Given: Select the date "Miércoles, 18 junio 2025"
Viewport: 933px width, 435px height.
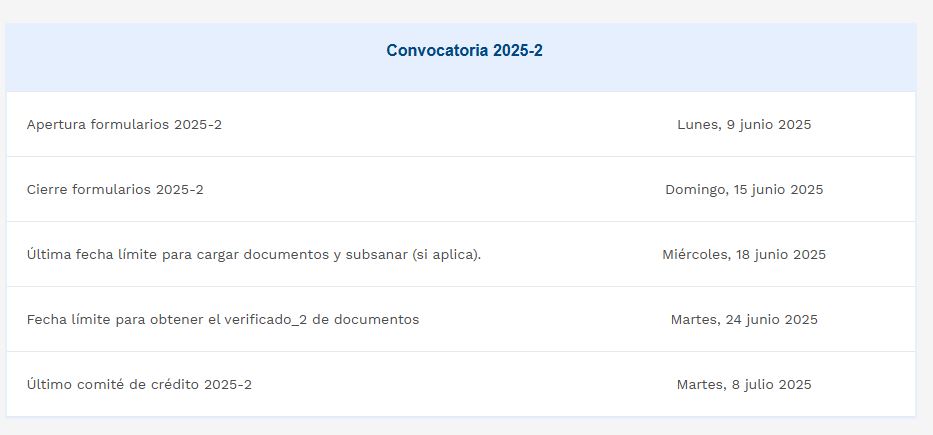Looking at the screenshot, I should (x=744, y=255).
